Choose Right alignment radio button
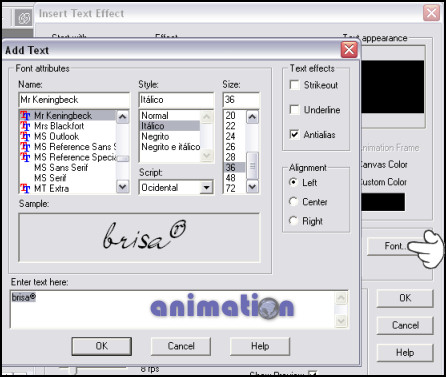 point(293,221)
